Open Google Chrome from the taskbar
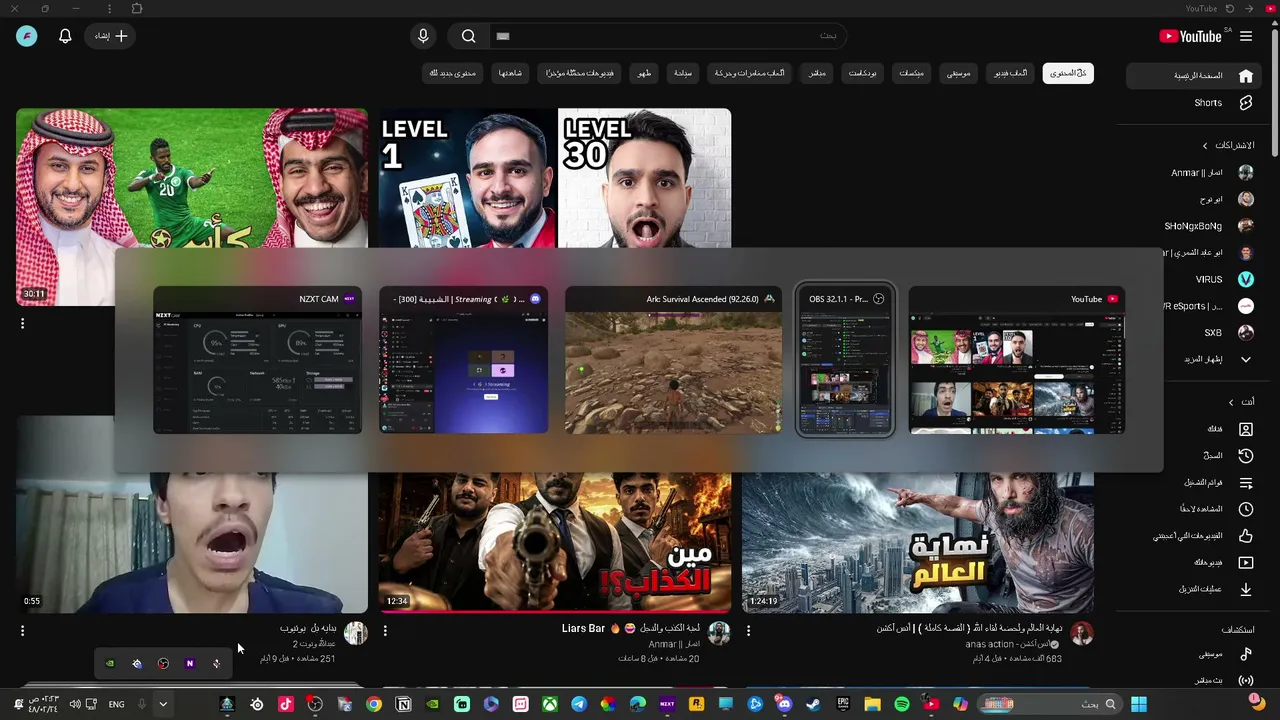Viewport: 1280px width, 720px height. [x=374, y=704]
